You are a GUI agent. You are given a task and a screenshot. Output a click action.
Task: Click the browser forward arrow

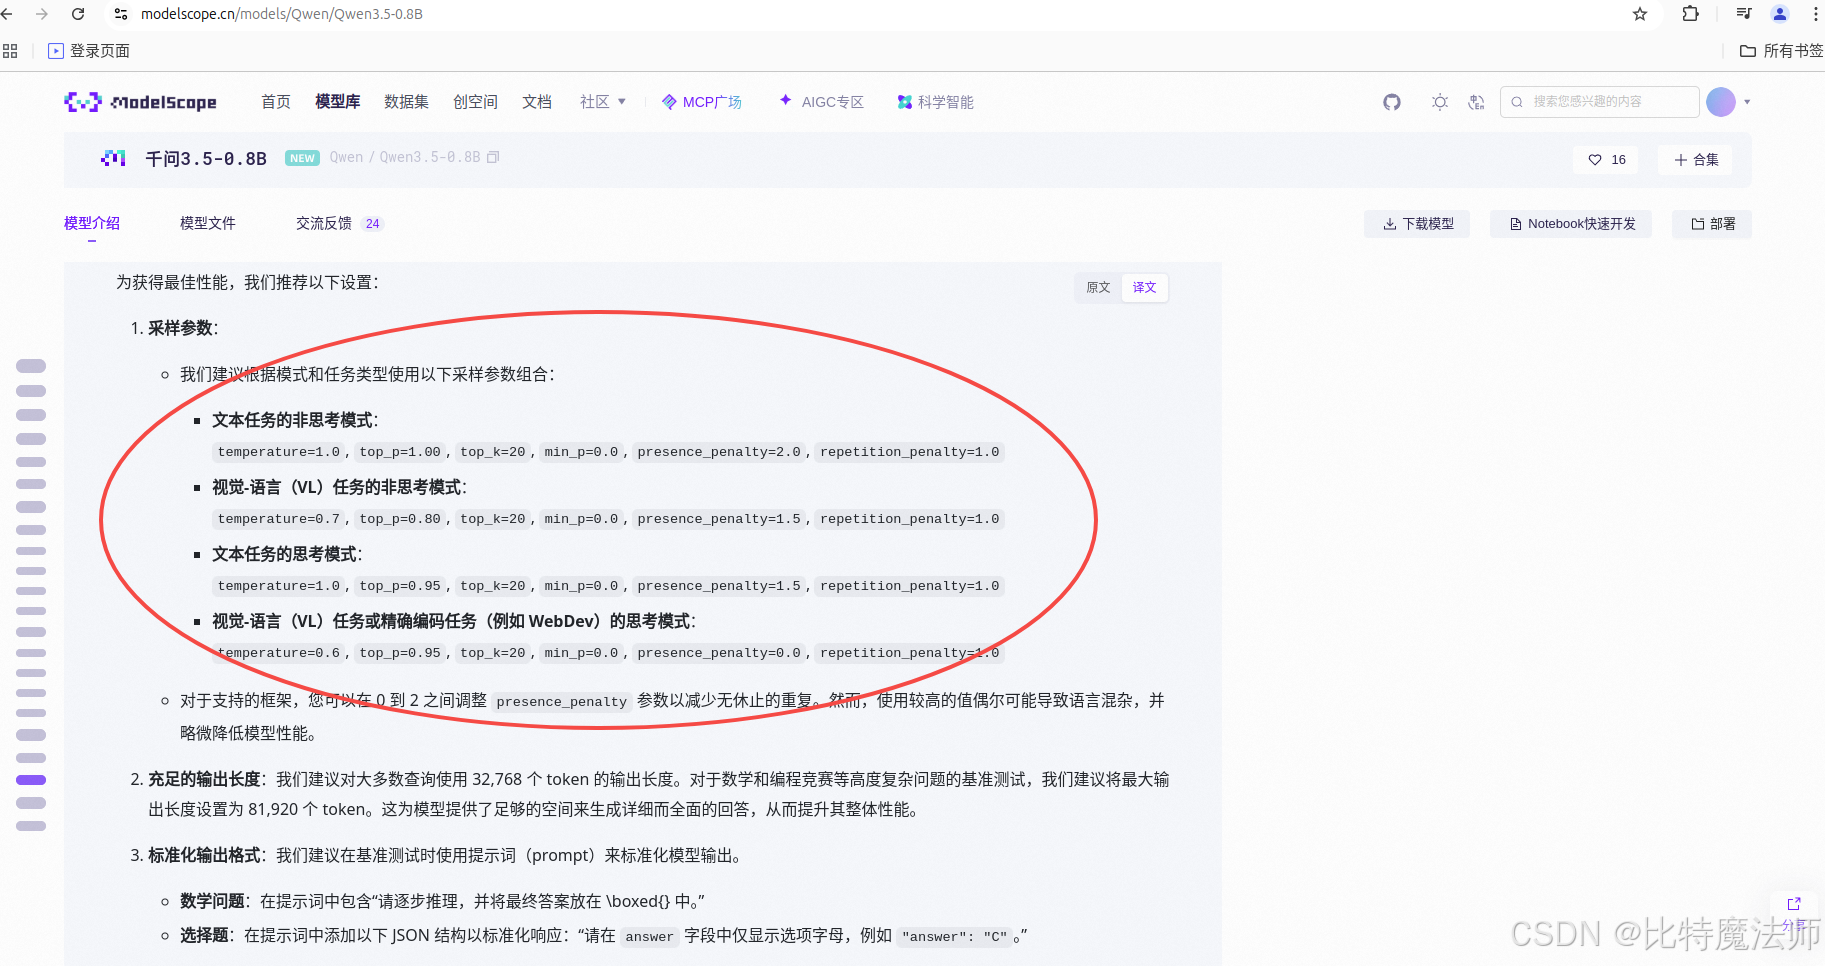(42, 14)
